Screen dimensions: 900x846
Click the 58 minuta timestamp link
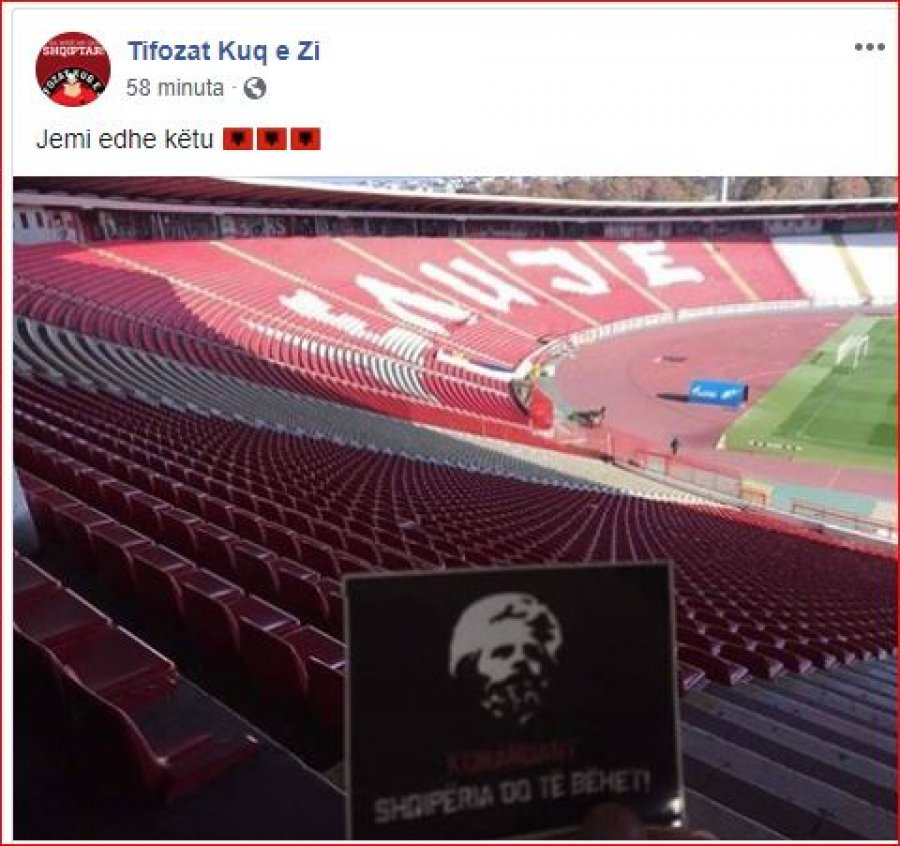(174, 88)
